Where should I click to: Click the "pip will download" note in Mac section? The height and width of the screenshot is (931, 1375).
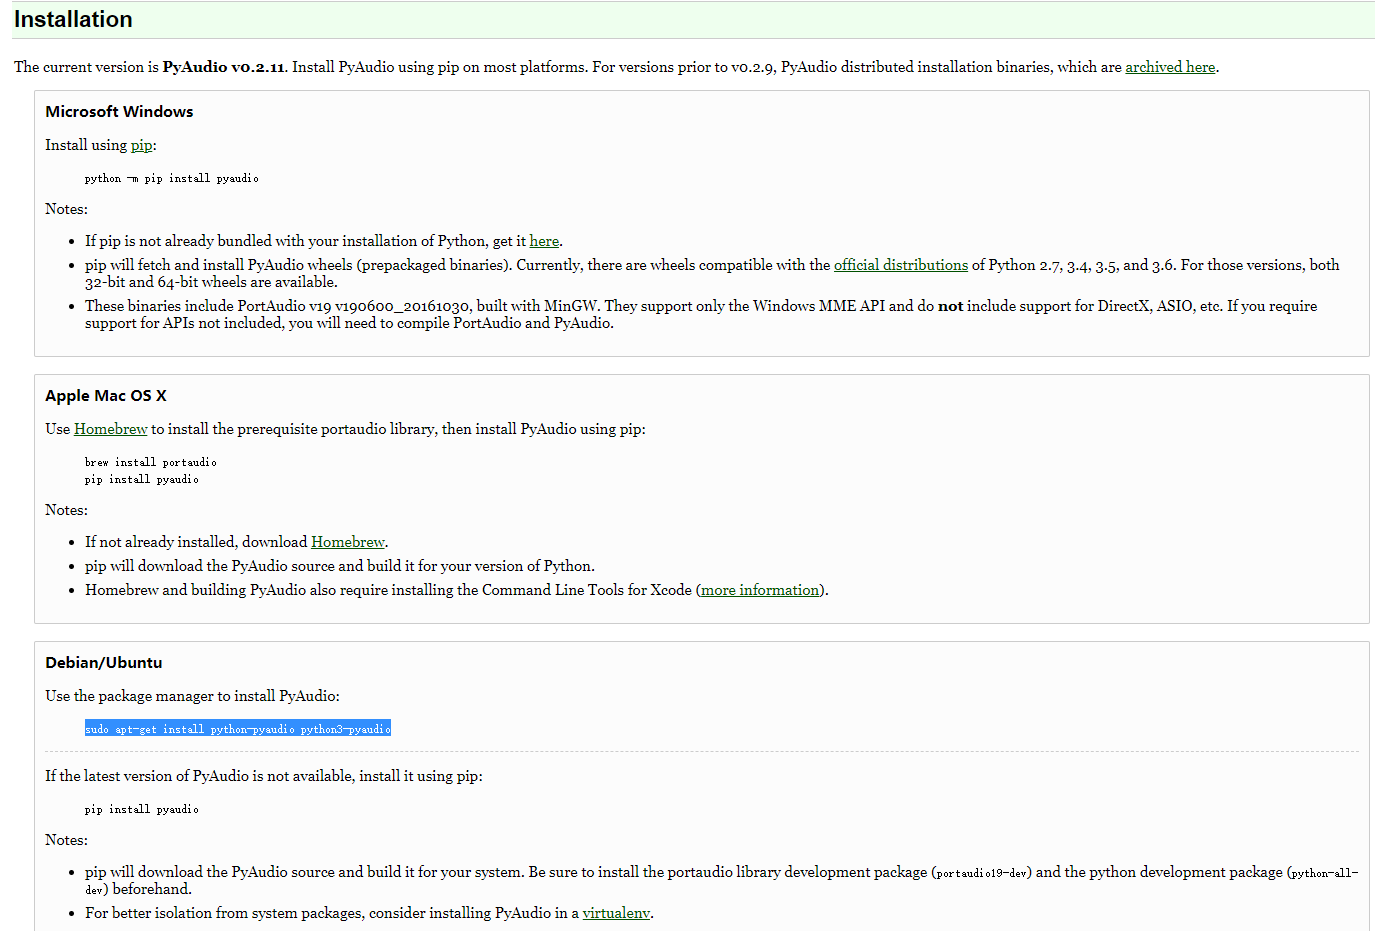point(340,566)
